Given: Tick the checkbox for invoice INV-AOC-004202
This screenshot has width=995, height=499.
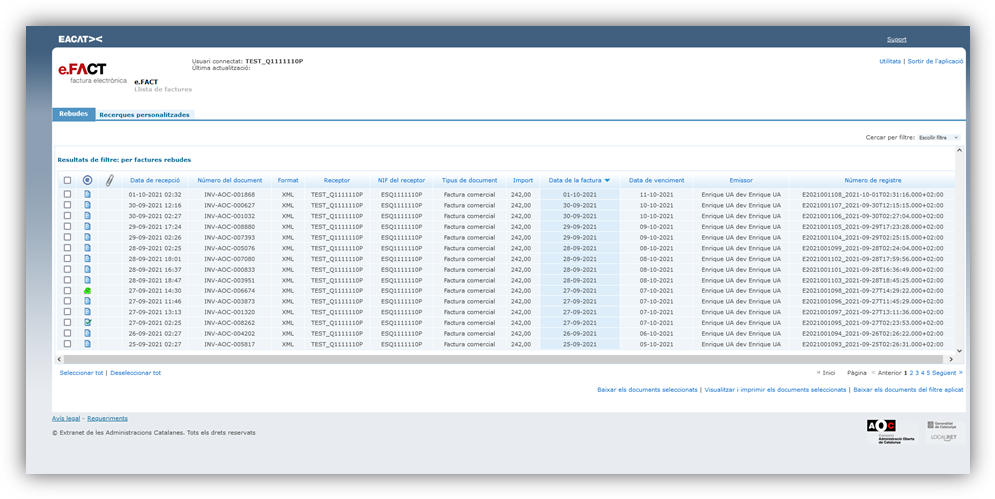Looking at the screenshot, I should coord(67,334).
